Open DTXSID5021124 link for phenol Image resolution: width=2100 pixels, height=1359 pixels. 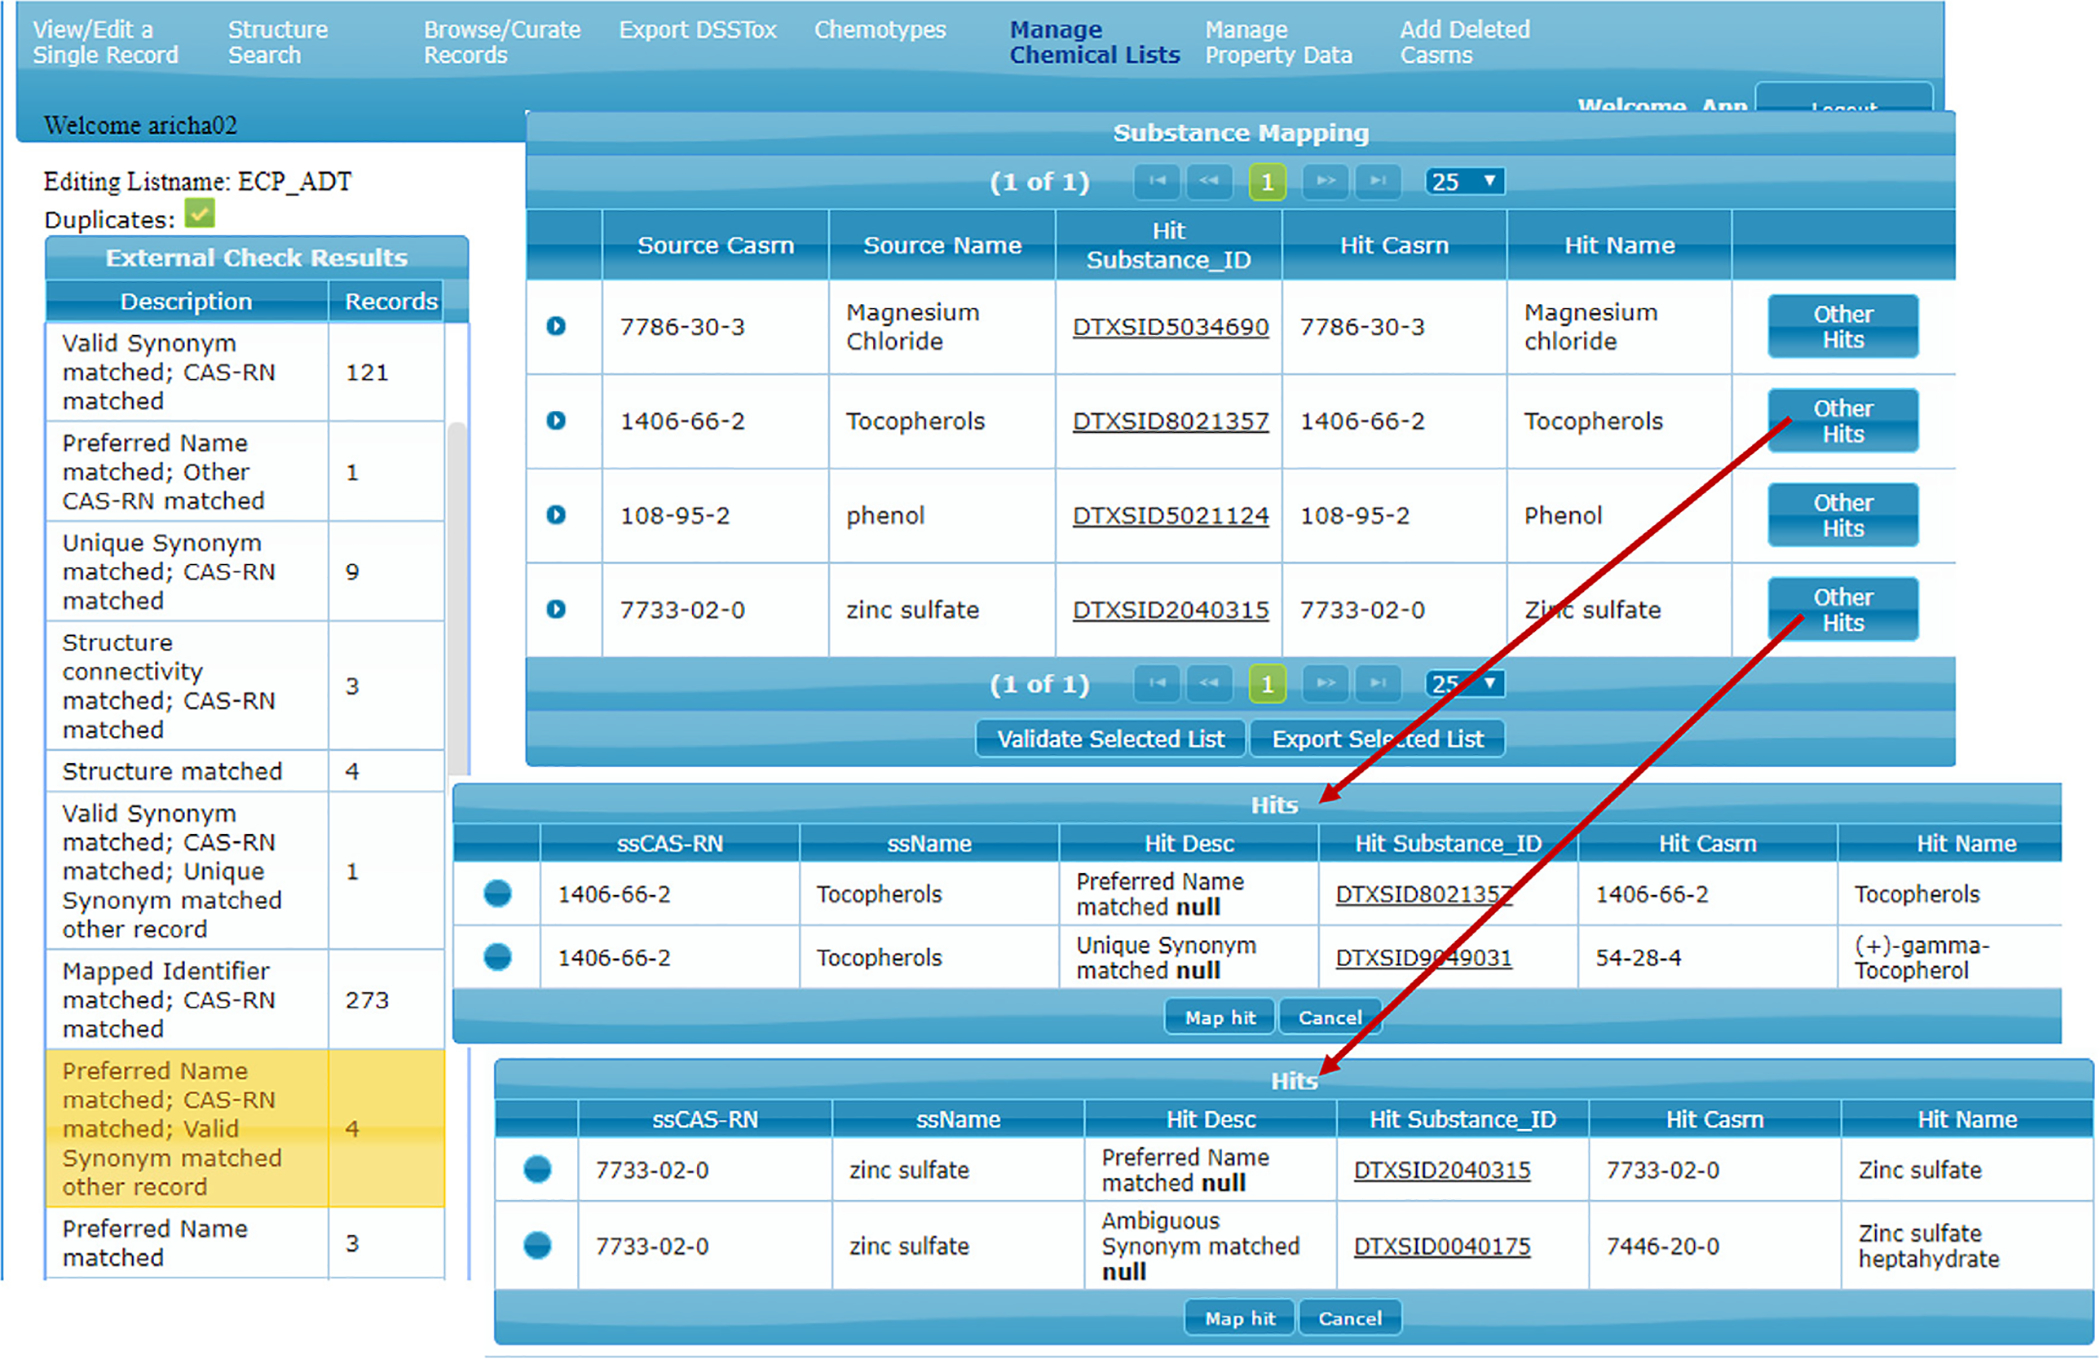click(1170, 515)
